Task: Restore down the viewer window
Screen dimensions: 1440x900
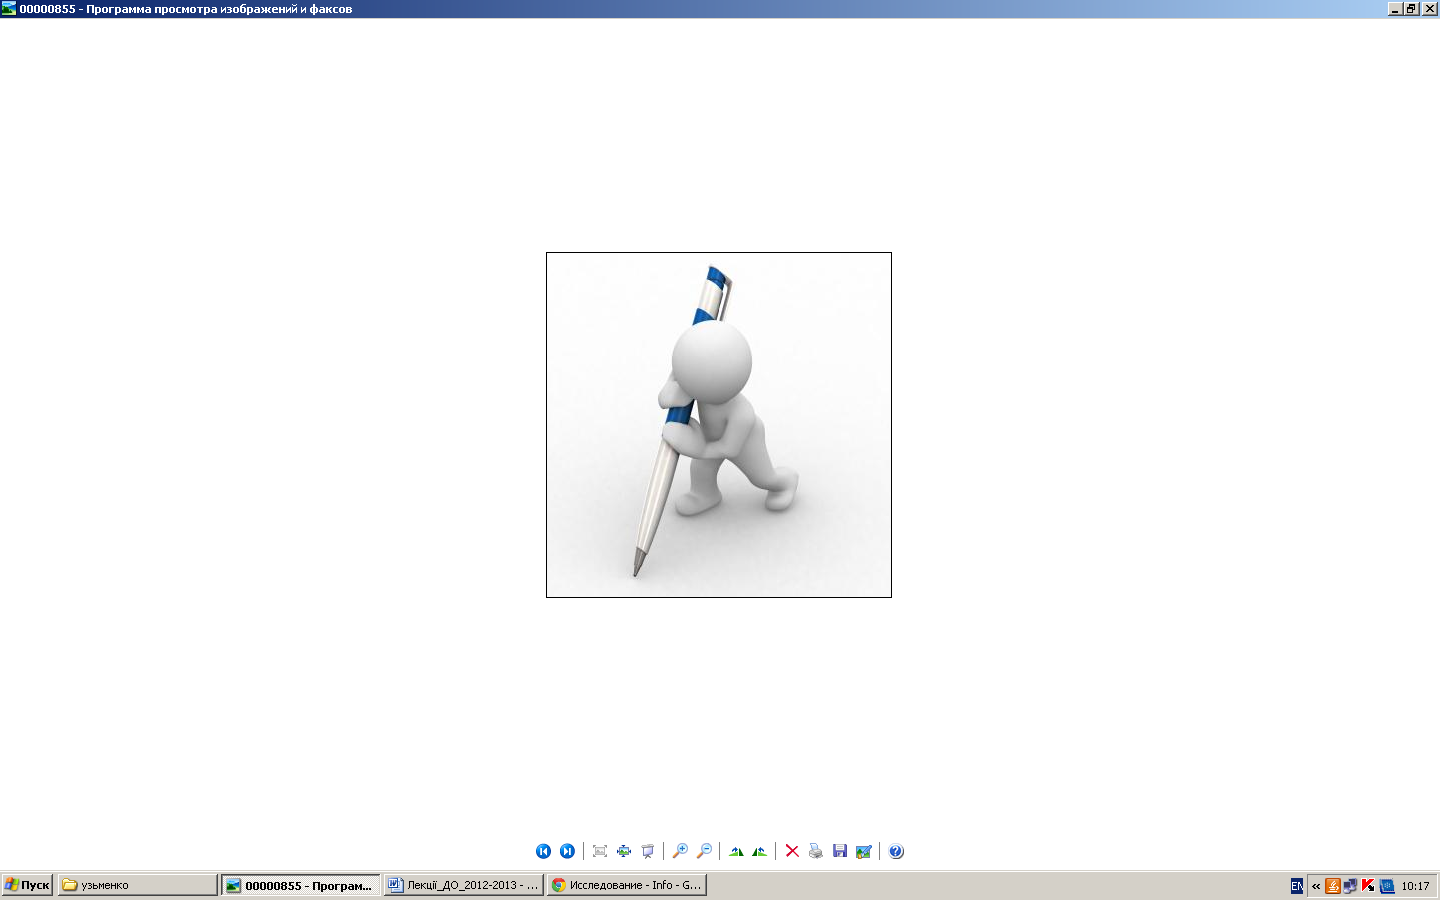Action: [x=1410, y=8]
